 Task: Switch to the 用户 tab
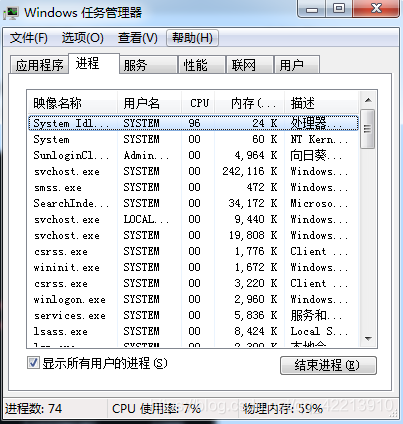(297, 65)
